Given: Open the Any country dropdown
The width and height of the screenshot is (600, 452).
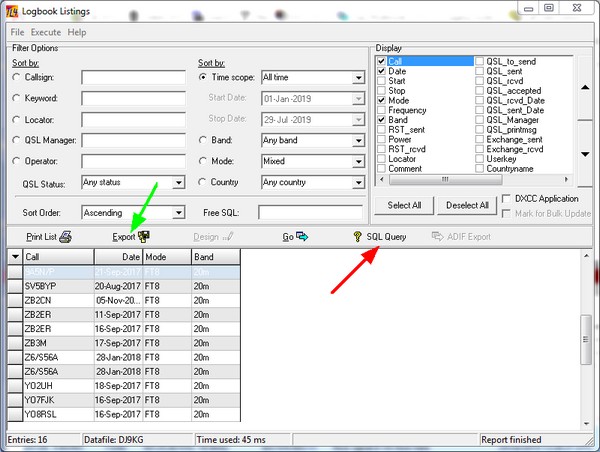Looking at the screenshot, I should coord(358,183).
